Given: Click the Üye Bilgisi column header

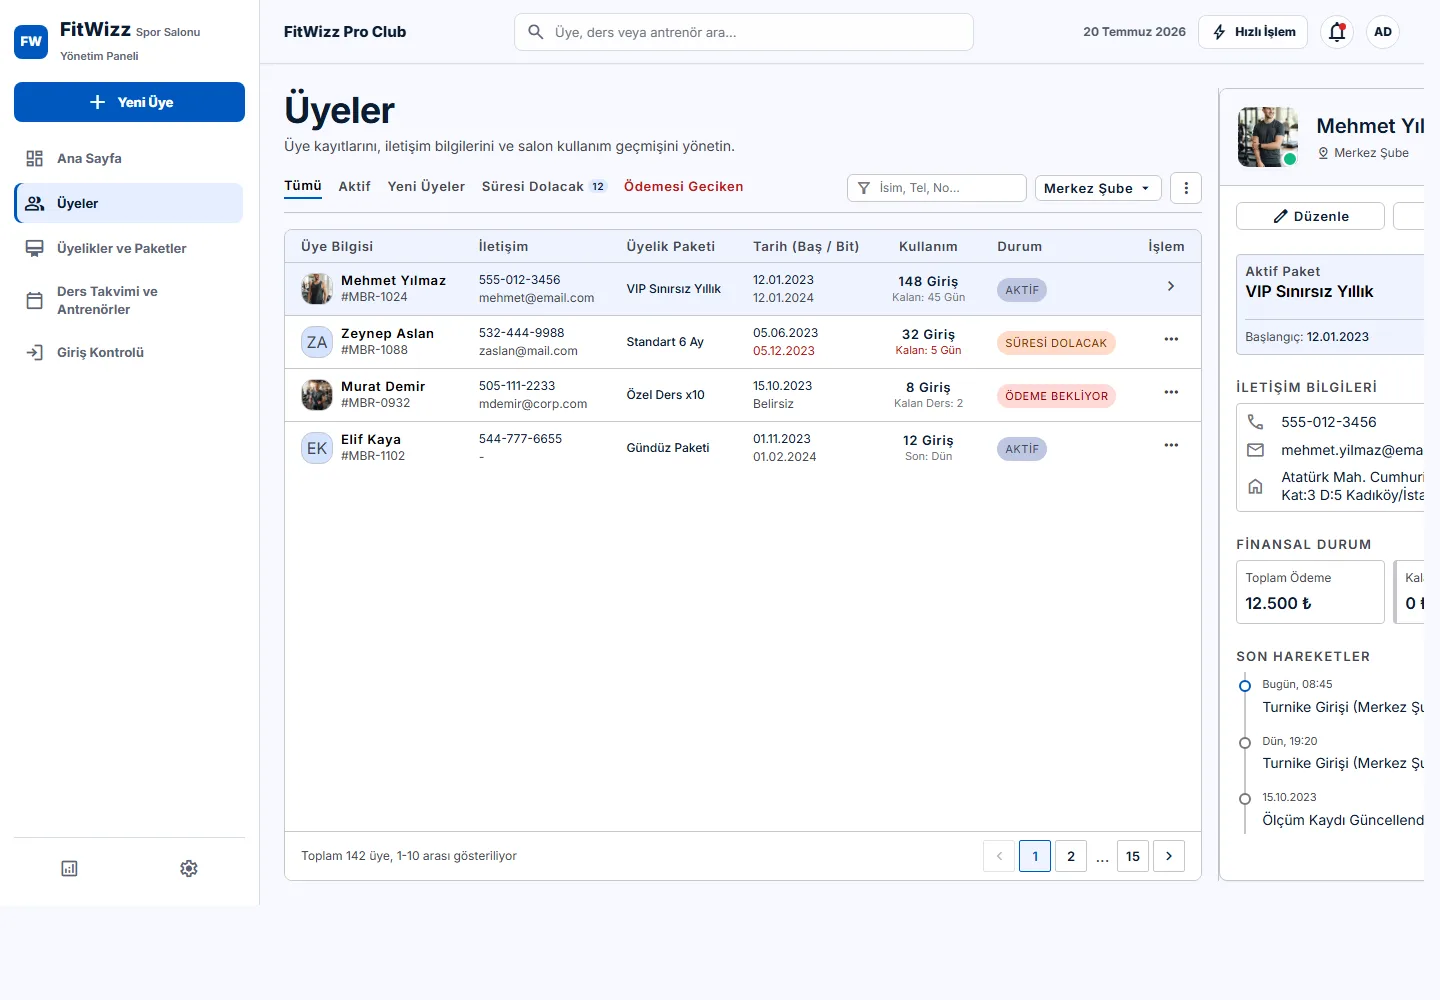Looking at the screenshot, I should click(x=337, y=246).
